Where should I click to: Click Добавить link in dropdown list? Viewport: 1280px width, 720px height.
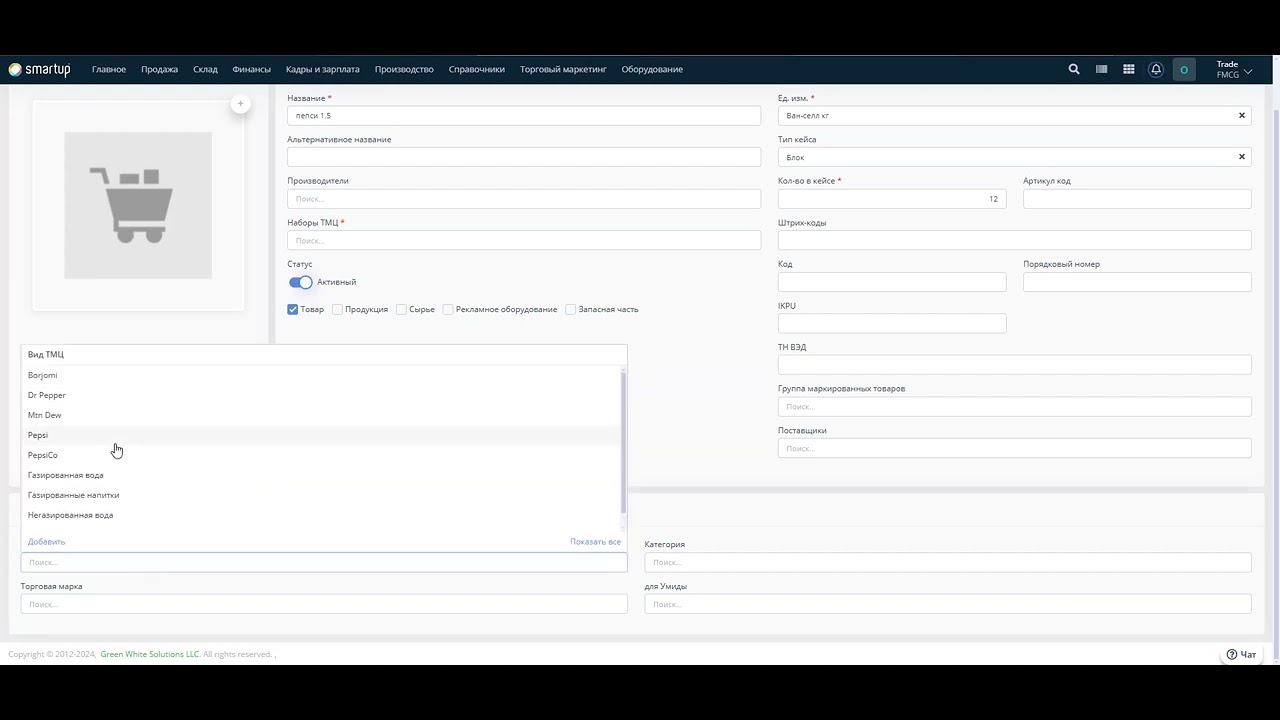click(46, 542)
